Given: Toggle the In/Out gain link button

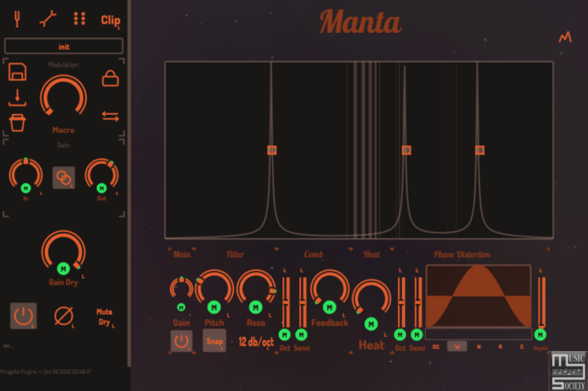Looking at the screenshot, I should (63, 178).
